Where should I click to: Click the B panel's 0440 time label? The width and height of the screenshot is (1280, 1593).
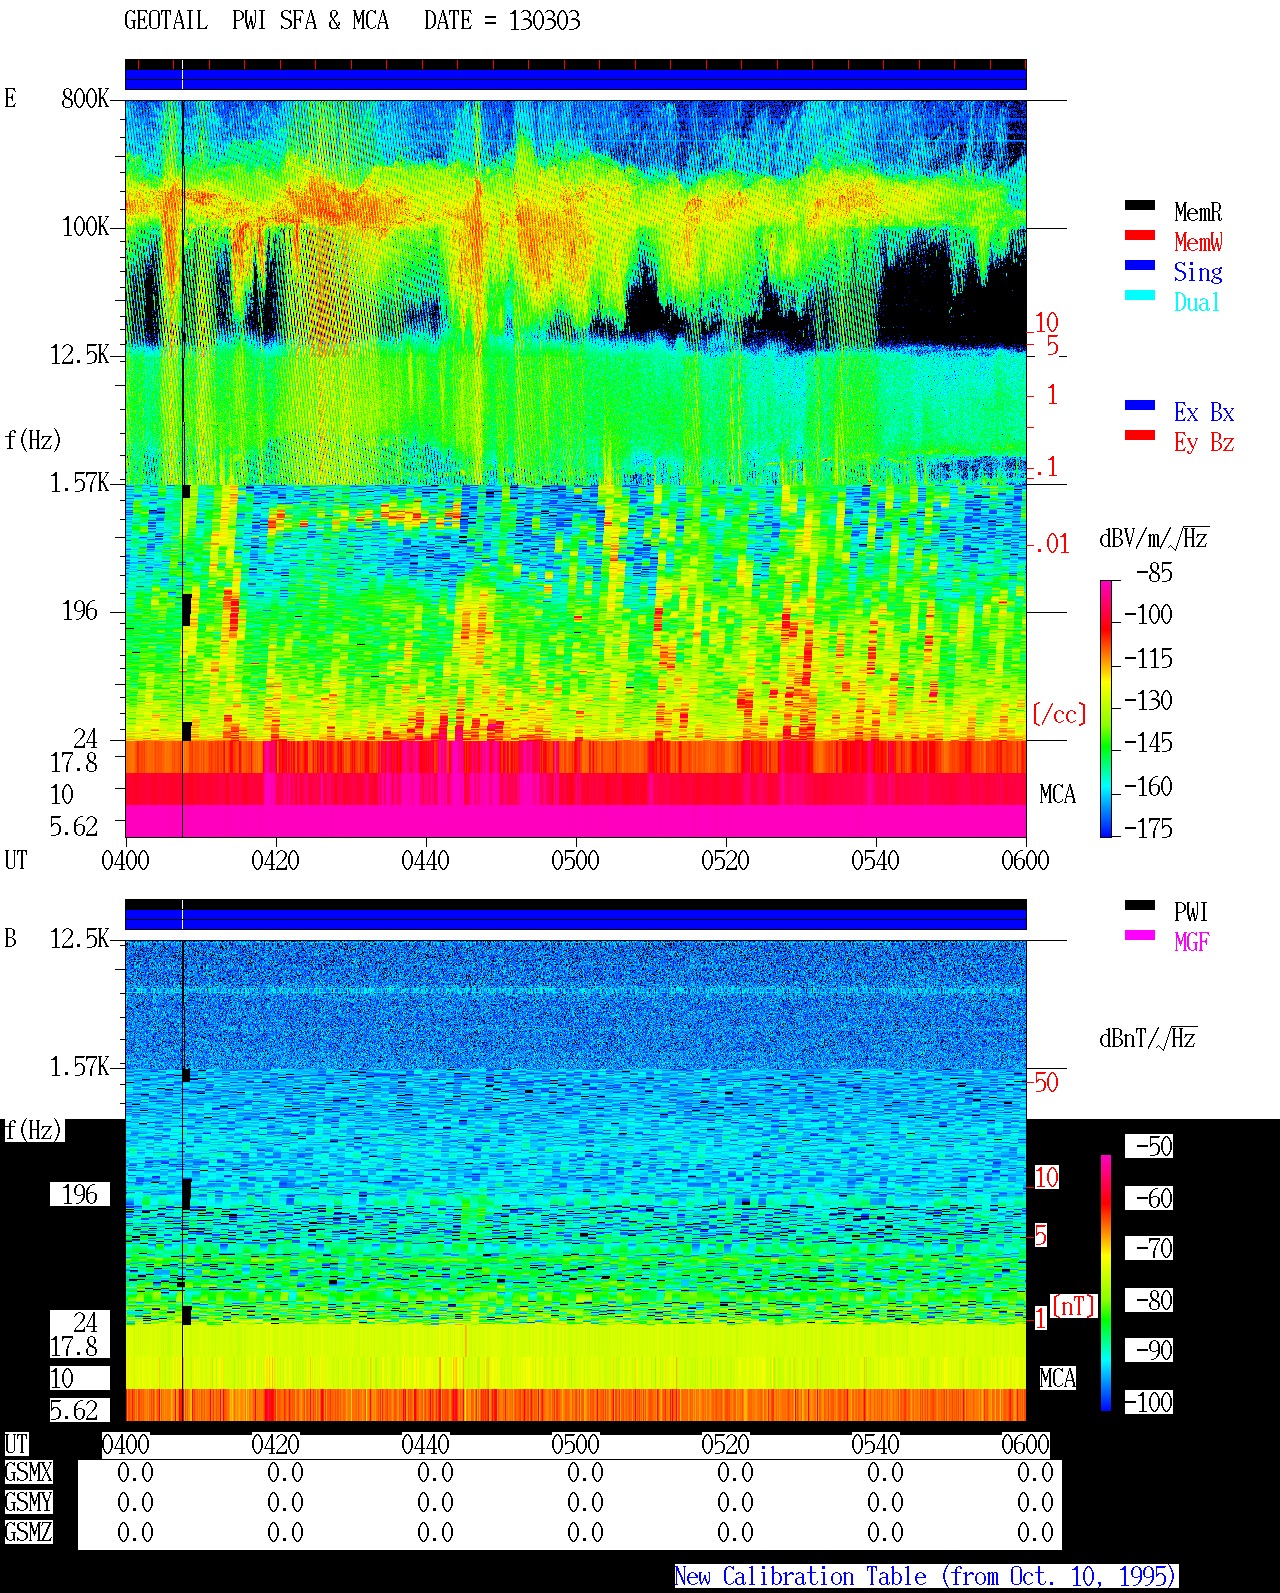(x=425, y=1445)
